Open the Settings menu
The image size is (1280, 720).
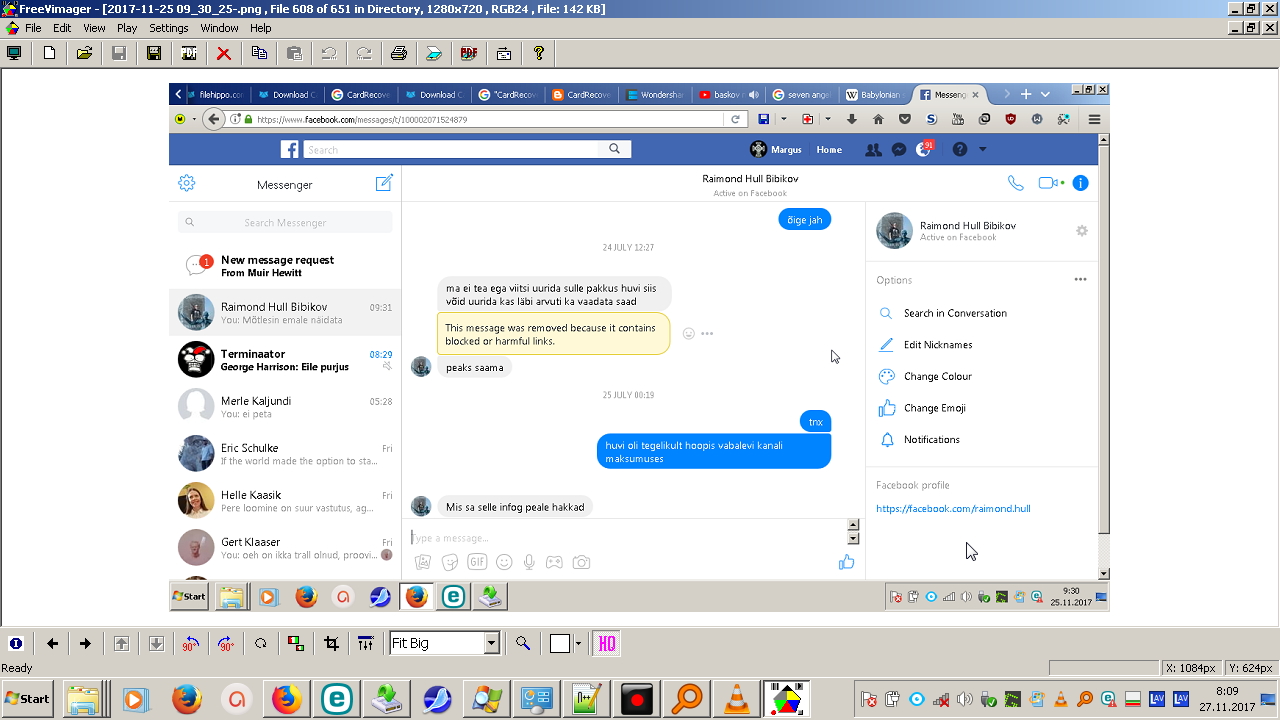point(169,28)
